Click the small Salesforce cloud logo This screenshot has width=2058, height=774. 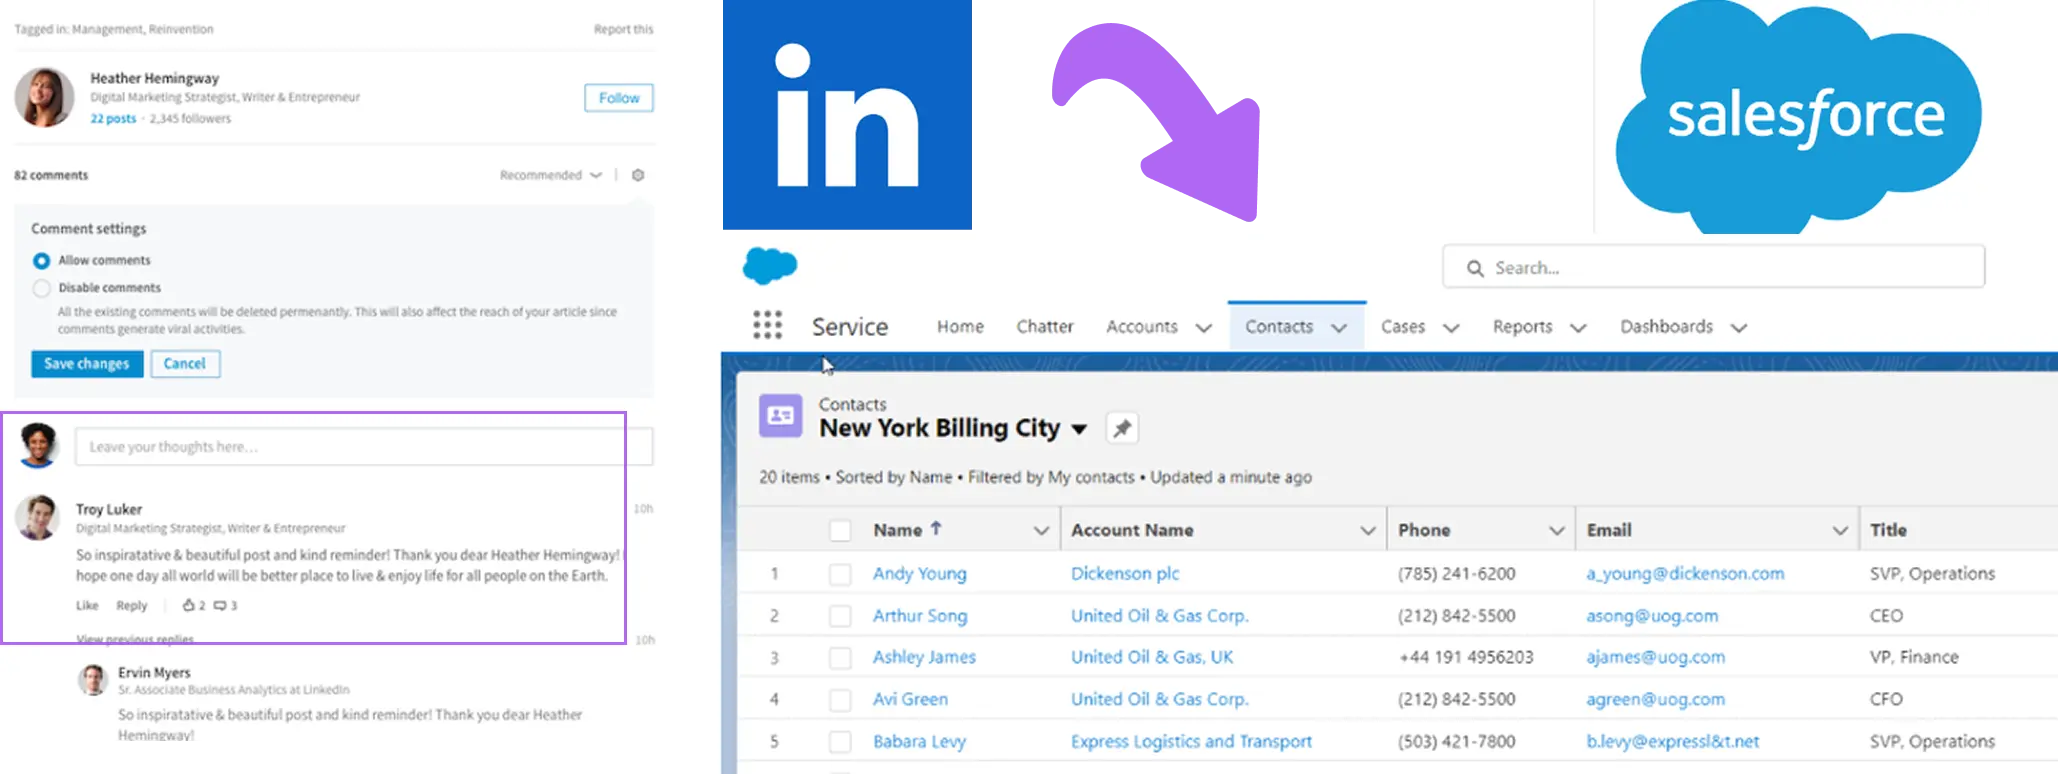pos(770,266)
